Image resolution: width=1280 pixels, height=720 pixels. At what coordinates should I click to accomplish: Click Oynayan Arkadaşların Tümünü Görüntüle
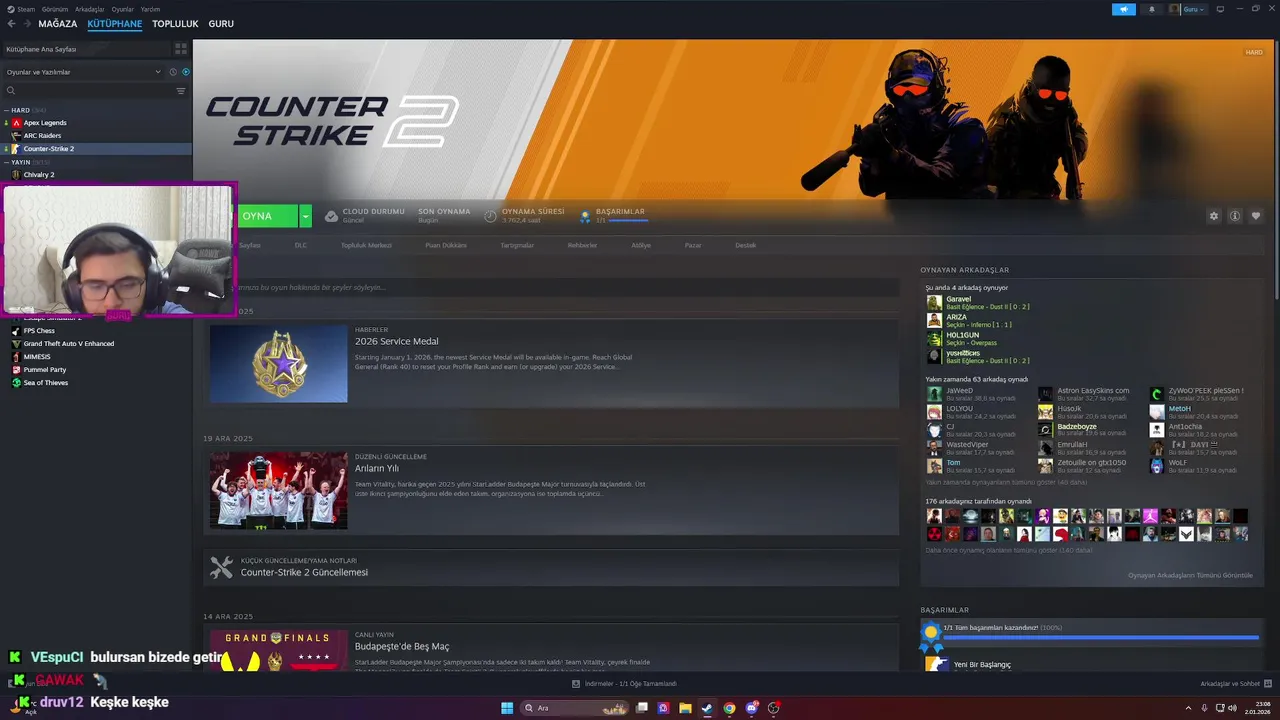click(1190, 575)
